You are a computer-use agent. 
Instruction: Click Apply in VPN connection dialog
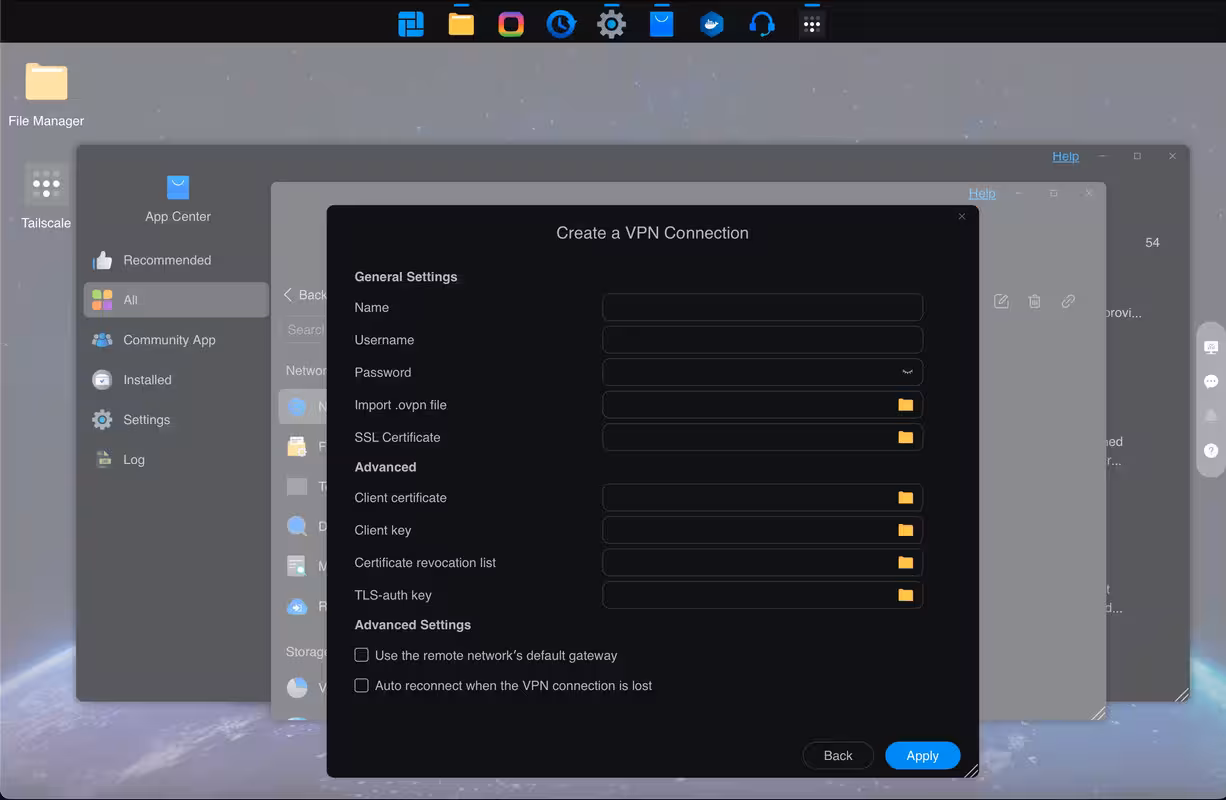click(x=922, y=755)
